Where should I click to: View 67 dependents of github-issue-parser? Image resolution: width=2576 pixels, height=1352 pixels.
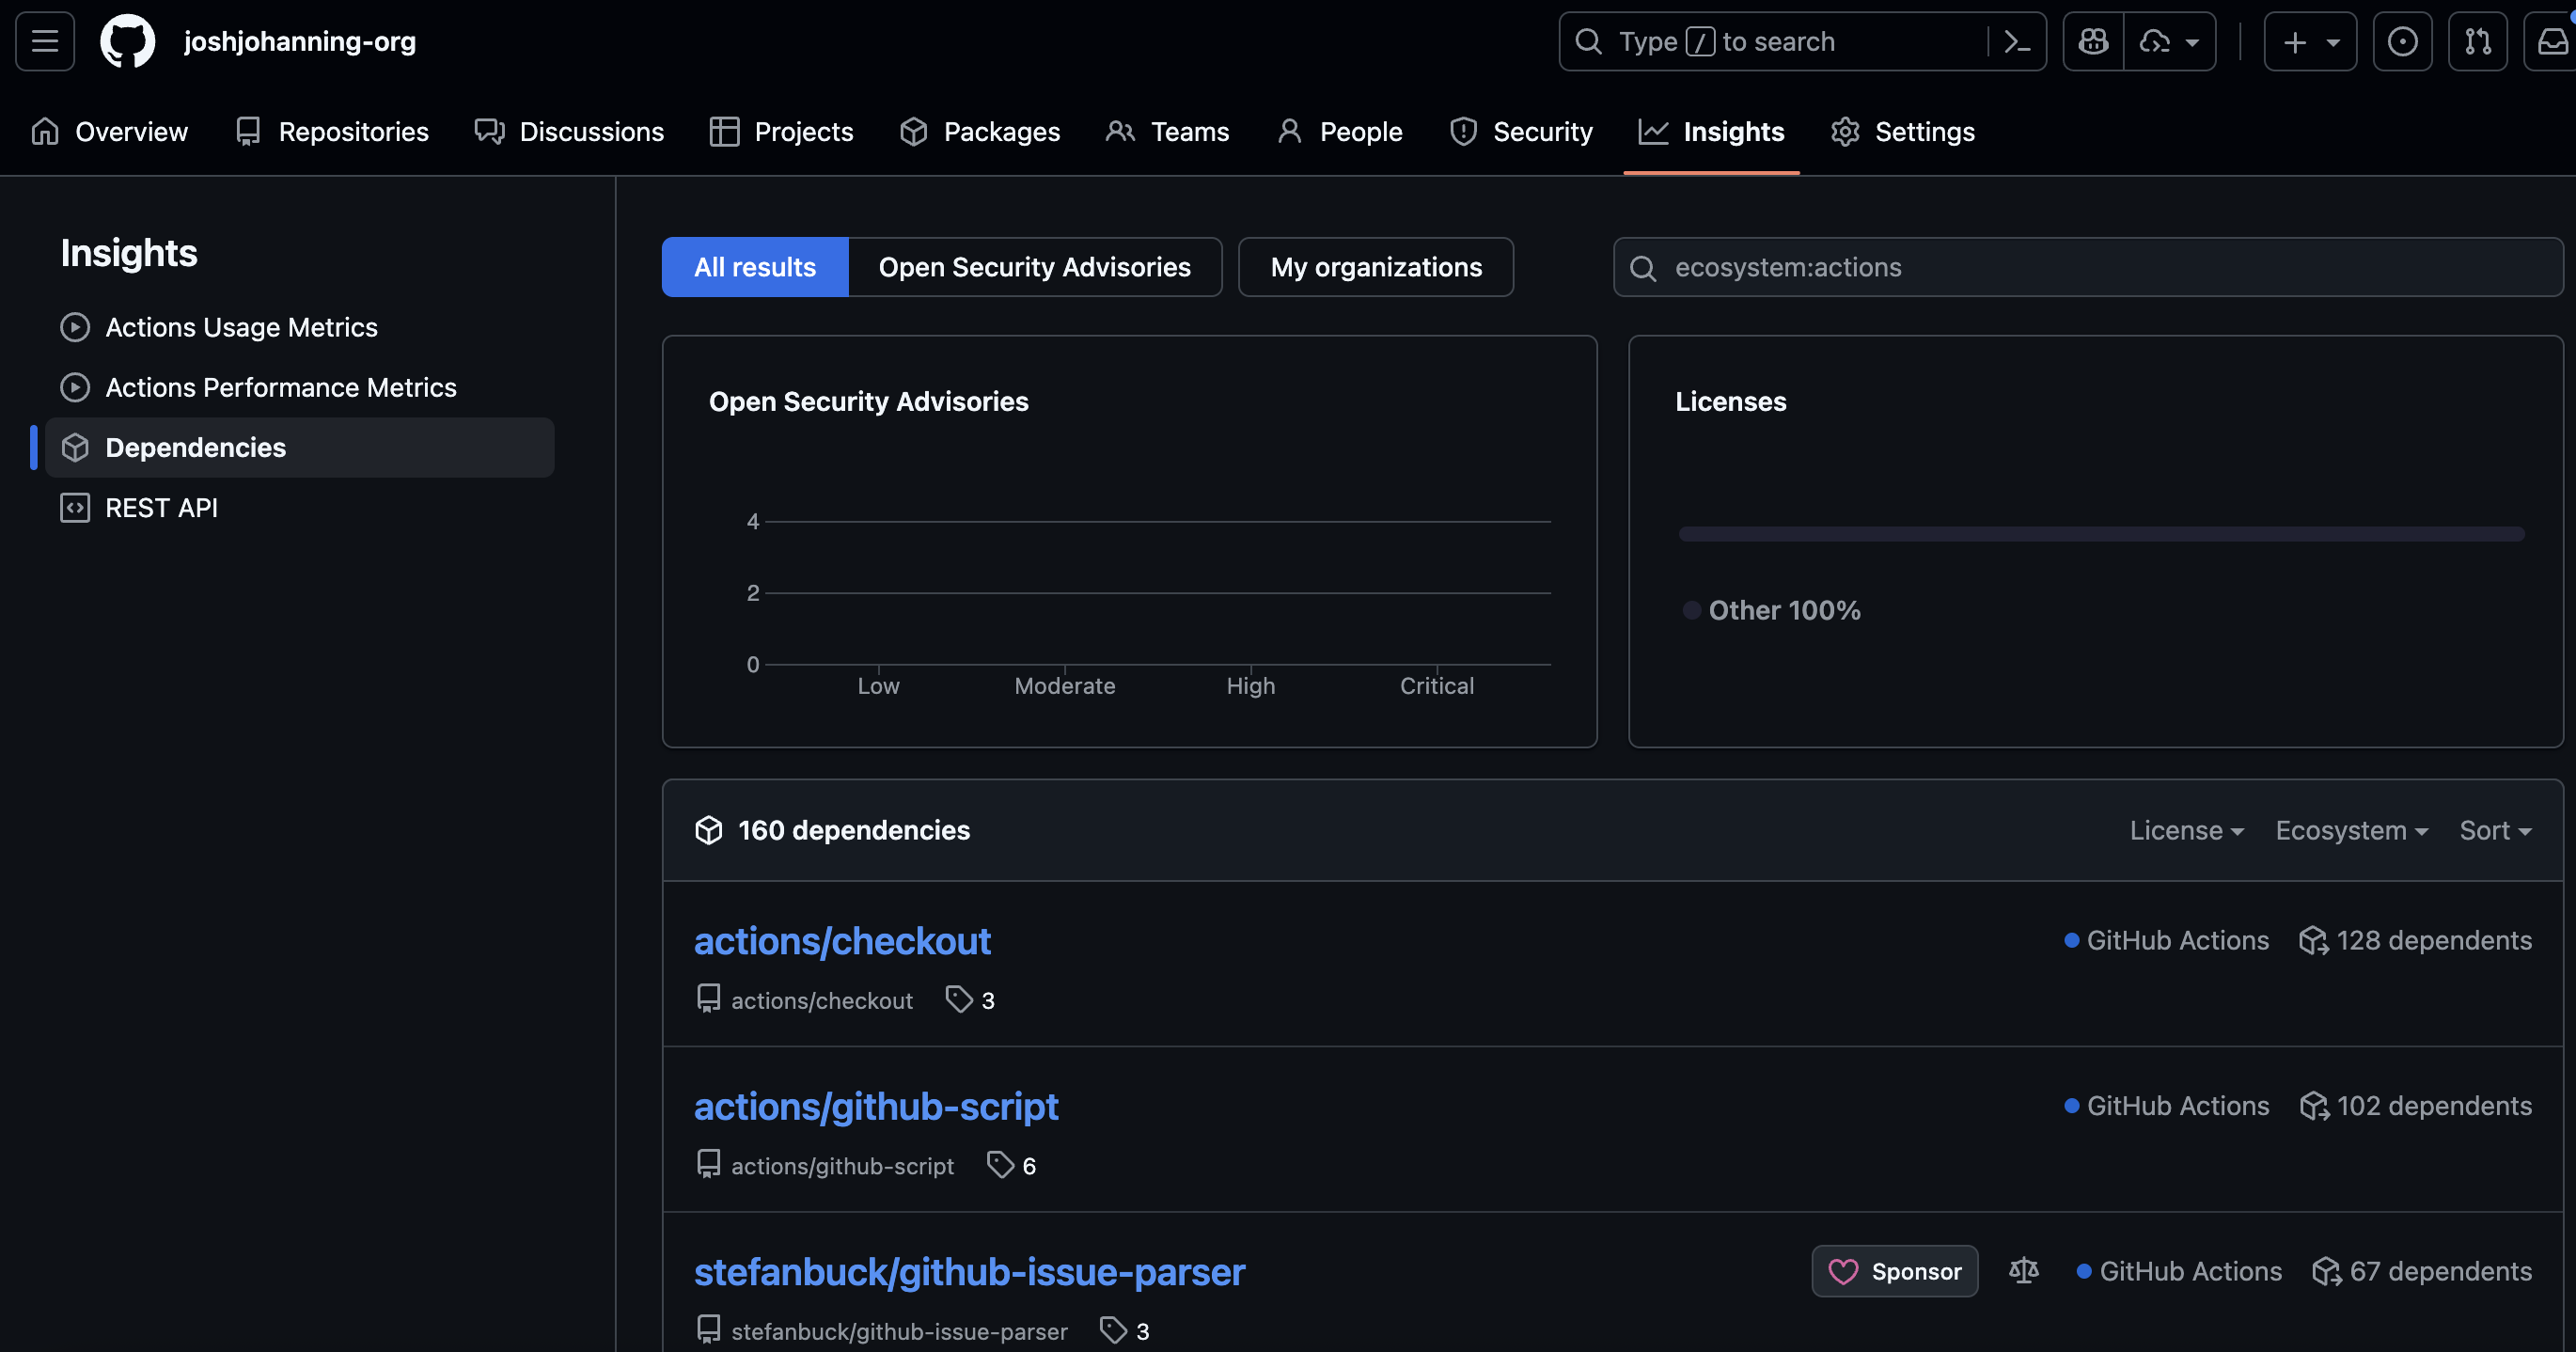click(2422, 1271)
